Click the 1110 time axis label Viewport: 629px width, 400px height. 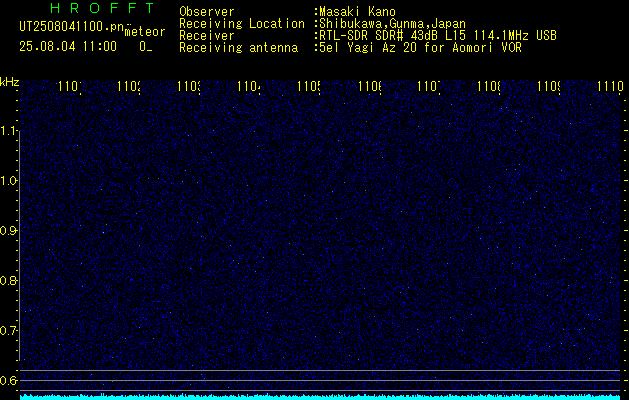(610, 87)
